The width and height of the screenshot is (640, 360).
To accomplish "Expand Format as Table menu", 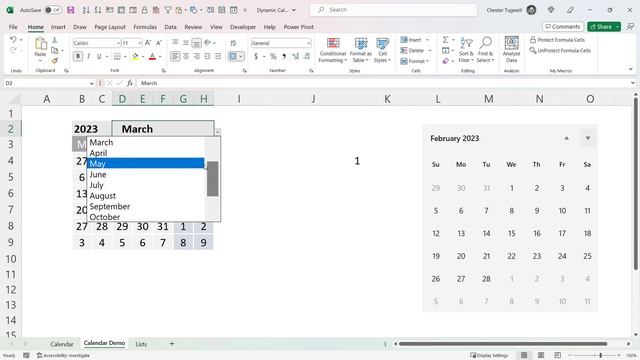I will click(360, 49).
